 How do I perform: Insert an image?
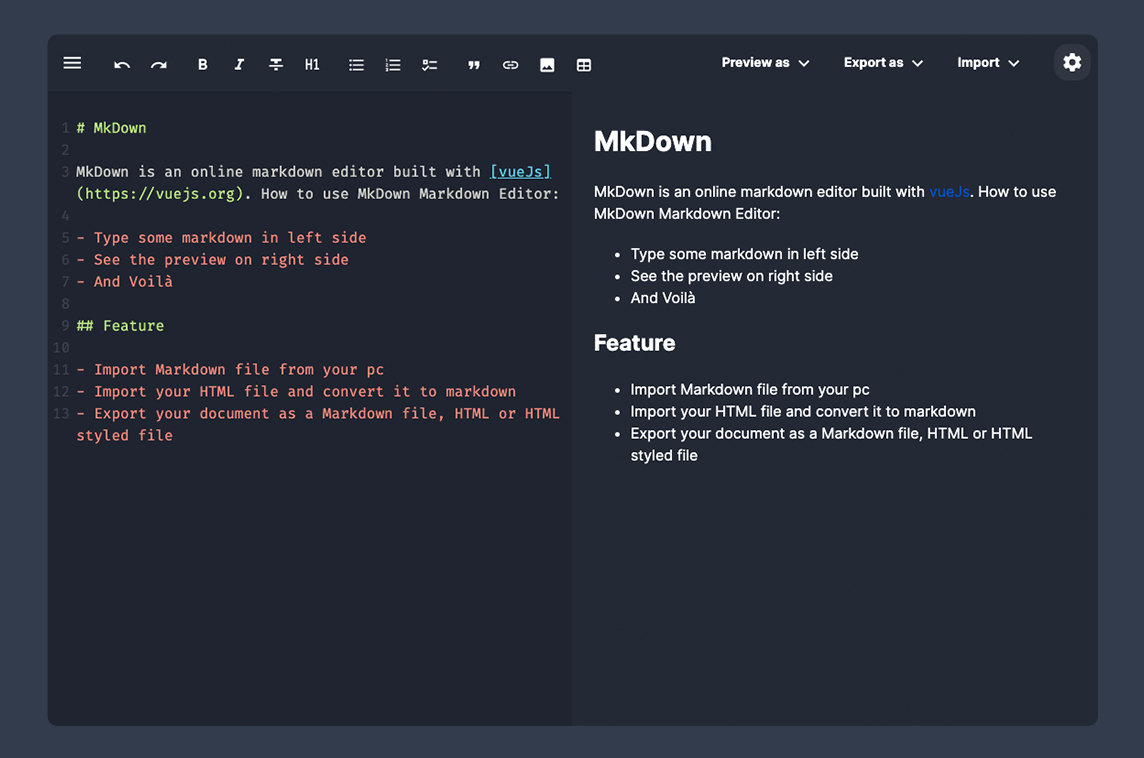pyautogui.click(x=546, y=65)
